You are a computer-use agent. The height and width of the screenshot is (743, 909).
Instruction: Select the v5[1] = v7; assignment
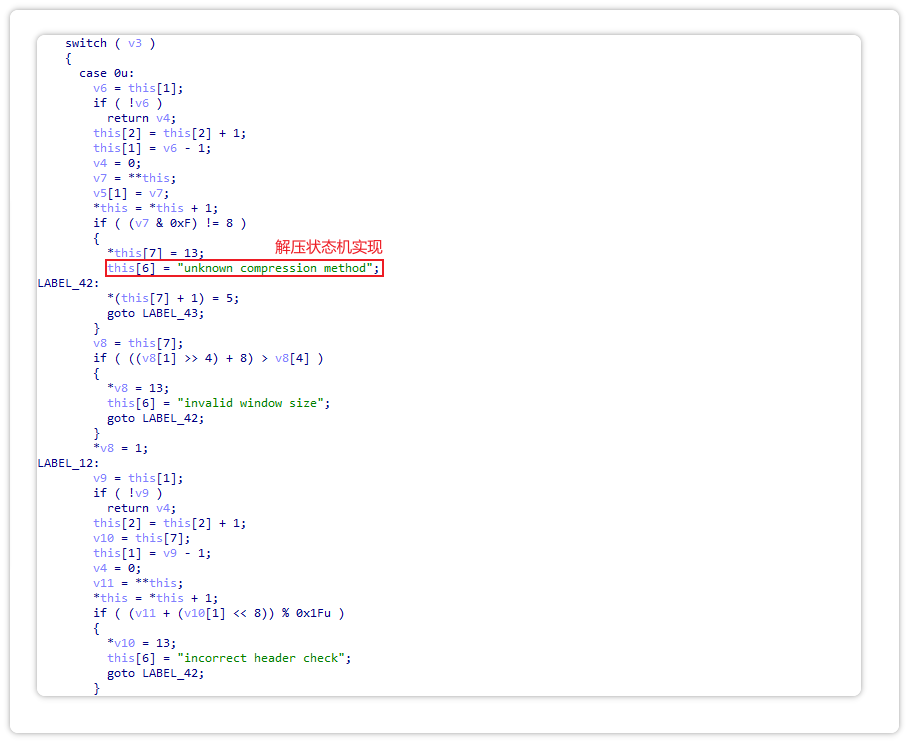pyautogui.click(x=131, y=193)
